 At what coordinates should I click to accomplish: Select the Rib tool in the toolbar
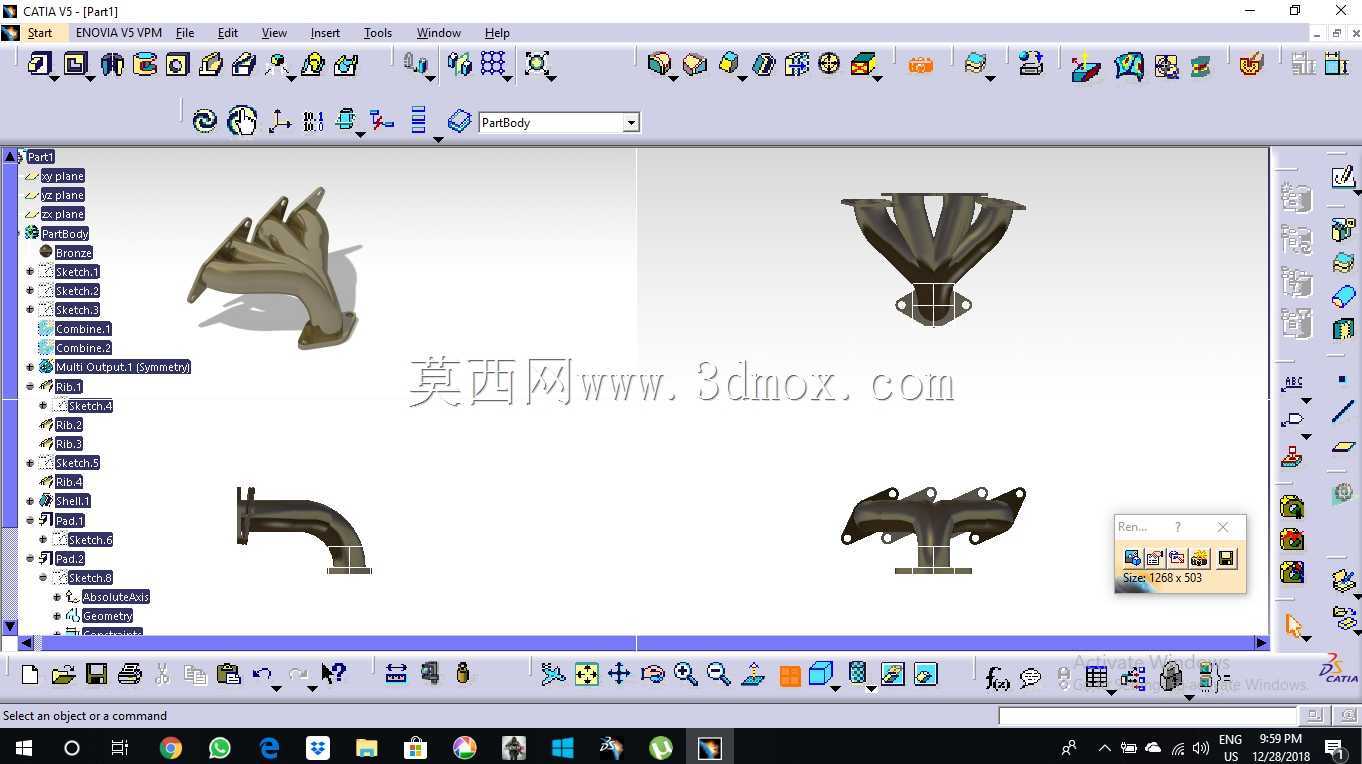coord(211,65)
